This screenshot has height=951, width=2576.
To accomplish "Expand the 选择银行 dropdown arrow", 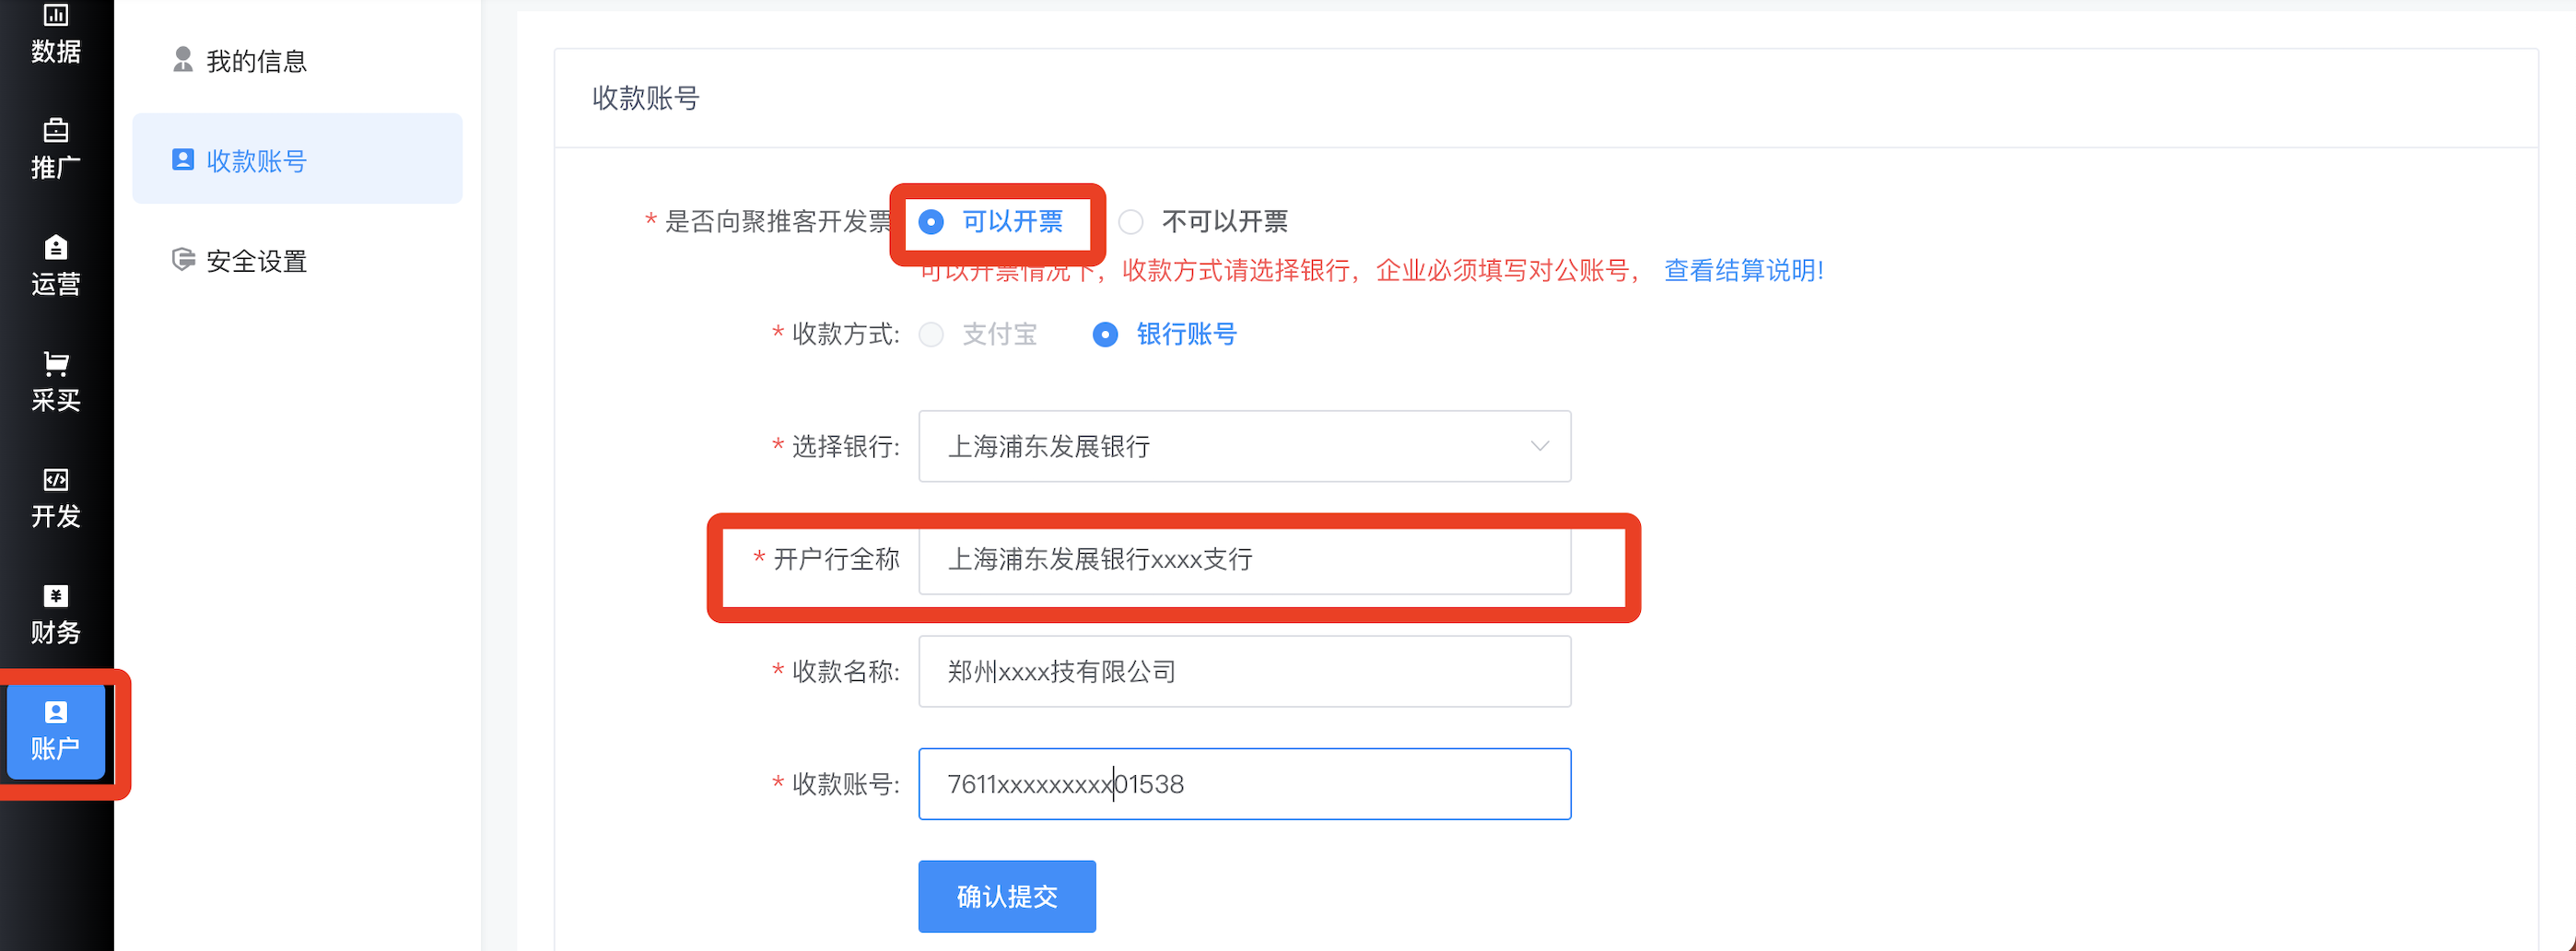I will click(1539, 446).
